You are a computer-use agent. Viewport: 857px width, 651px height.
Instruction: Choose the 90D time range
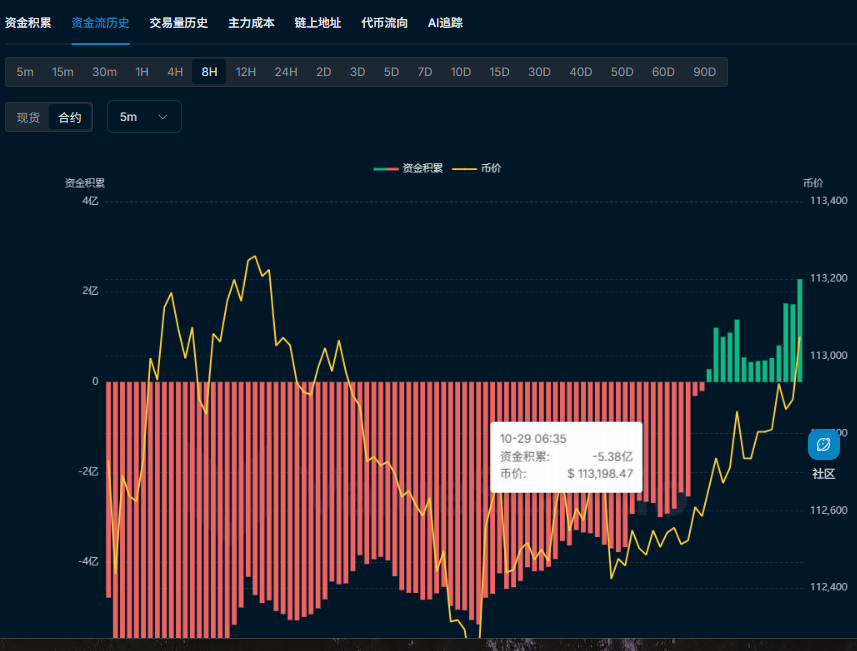coord(704,72)
